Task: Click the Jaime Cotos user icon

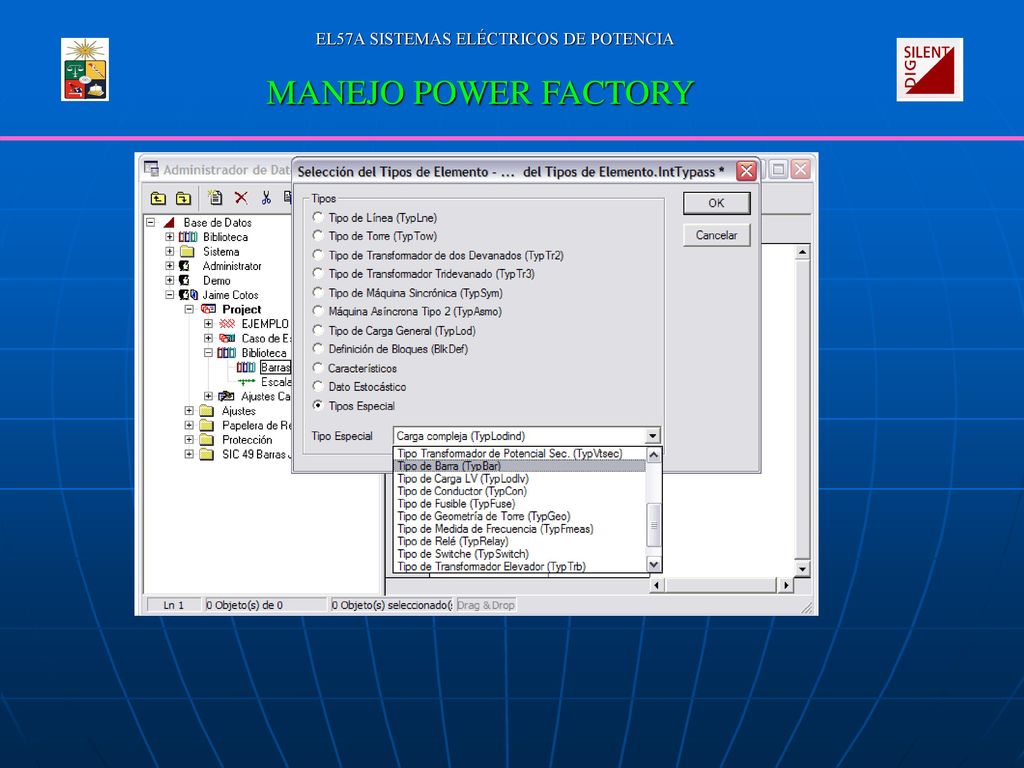Action: click(x=188, y=295)
